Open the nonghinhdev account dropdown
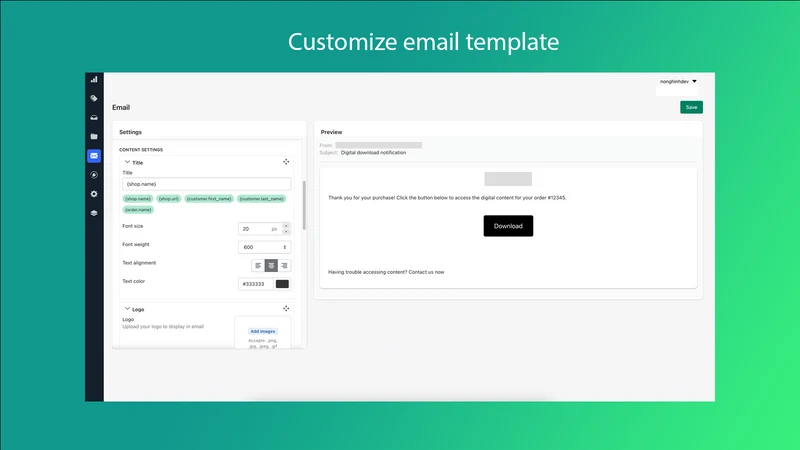800x450 pixels. [x=678, y=82]
